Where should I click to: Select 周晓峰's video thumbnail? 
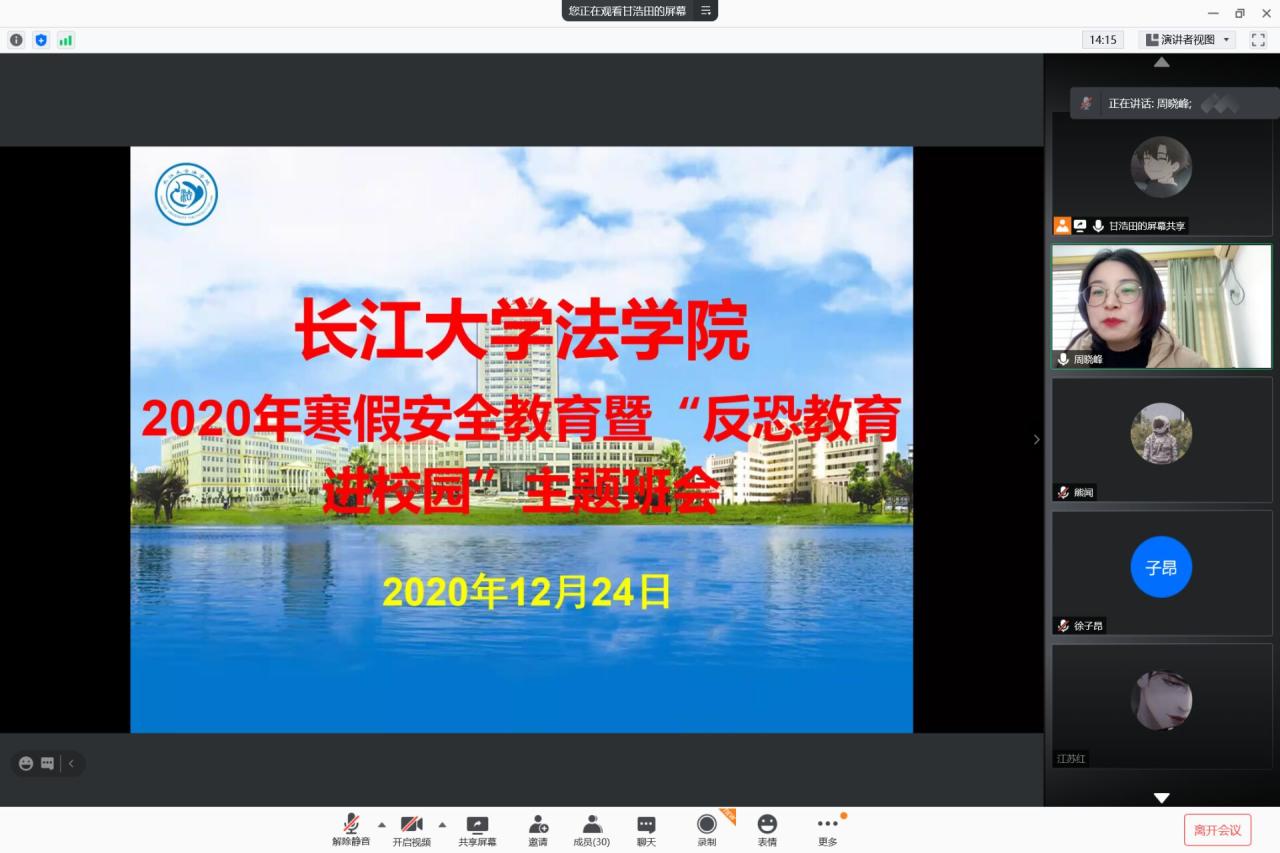[x=1160, y=306]
